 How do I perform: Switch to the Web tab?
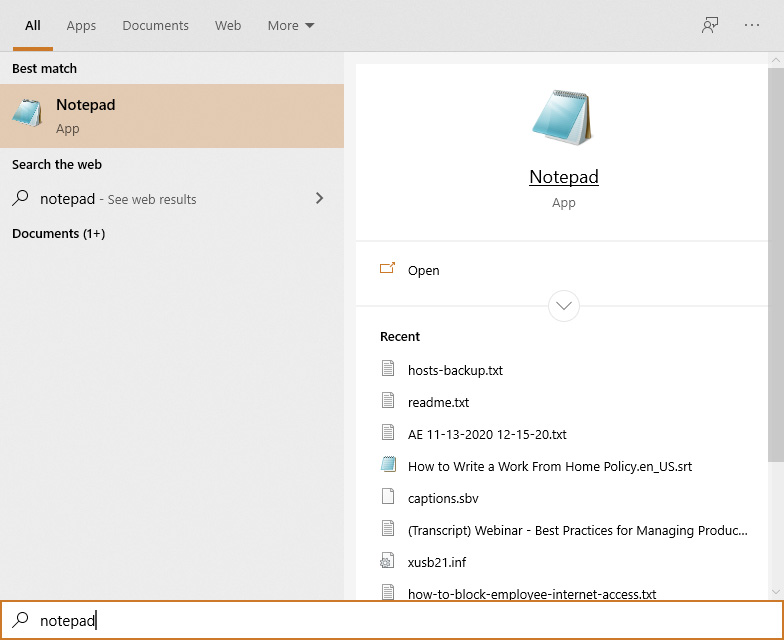228,26
